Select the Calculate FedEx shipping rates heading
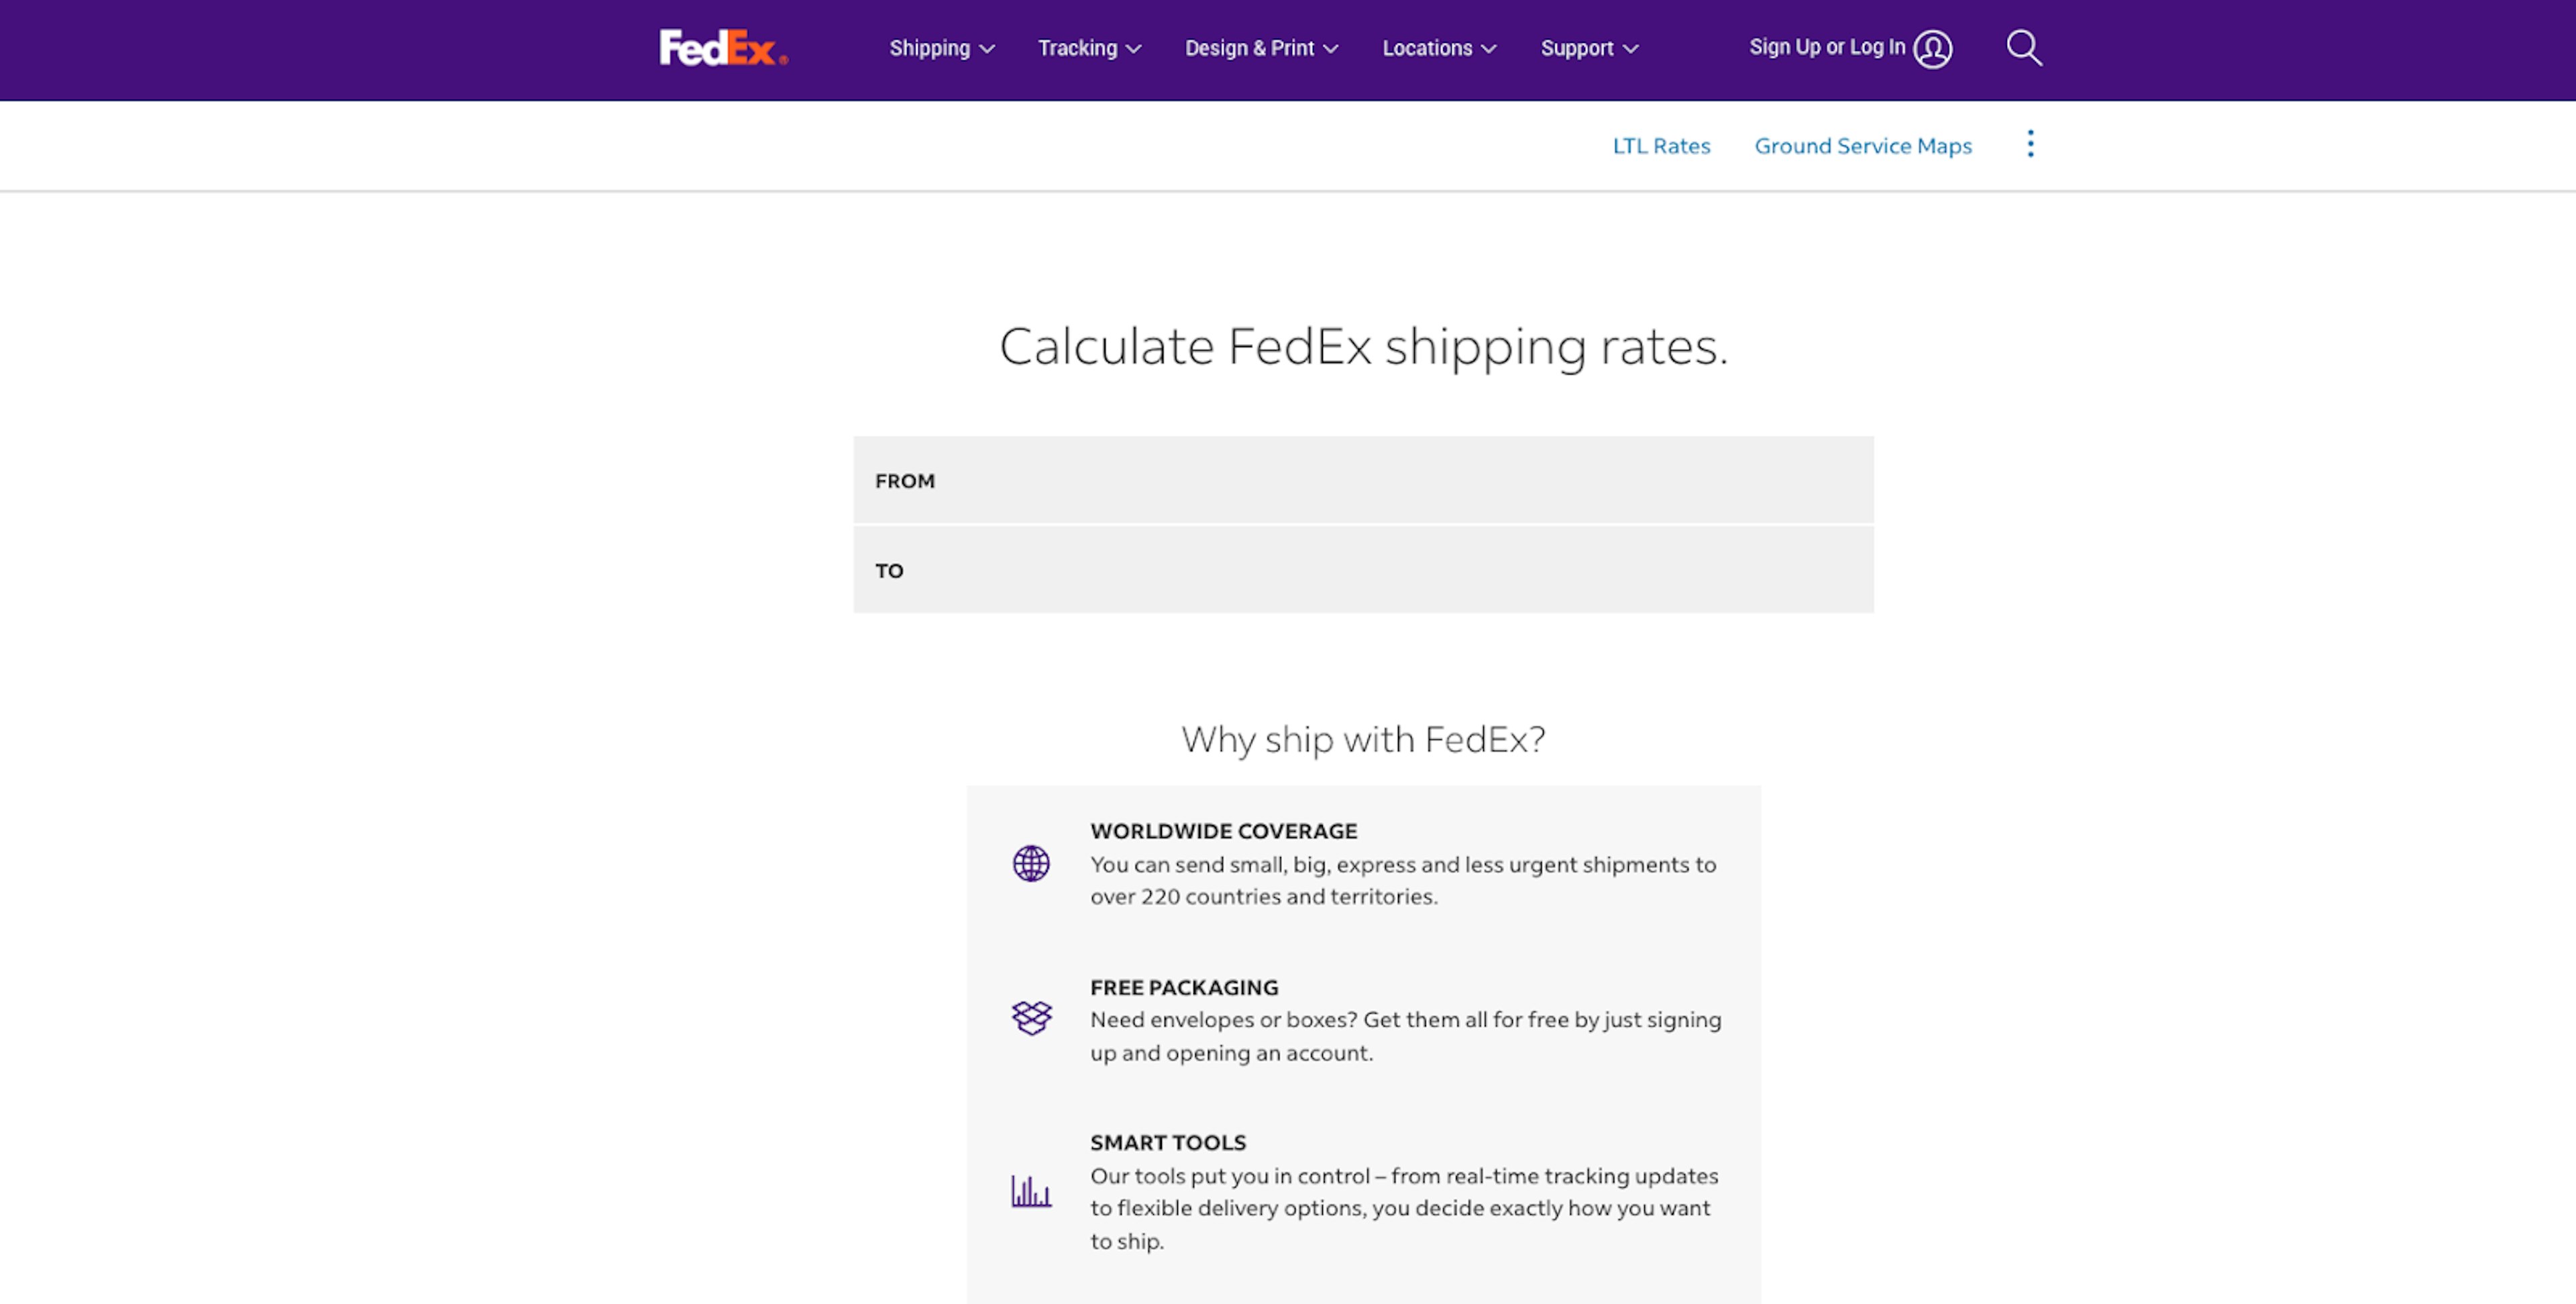2576x1304 pixels. pos(1363,346)
